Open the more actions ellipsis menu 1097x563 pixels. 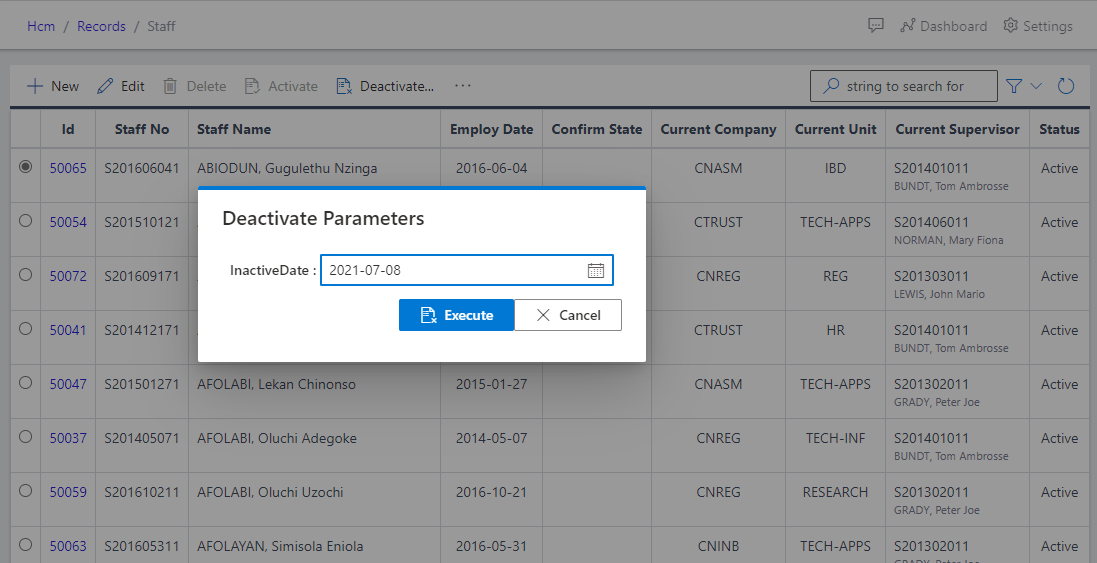pyautogui.click(x=462, y=85)
